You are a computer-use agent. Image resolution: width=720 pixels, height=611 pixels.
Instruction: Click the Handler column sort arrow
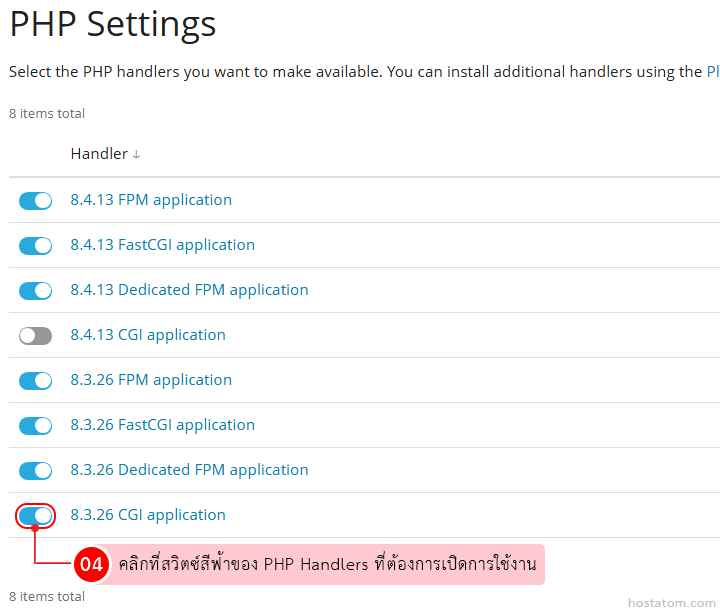tap(136, 155)
